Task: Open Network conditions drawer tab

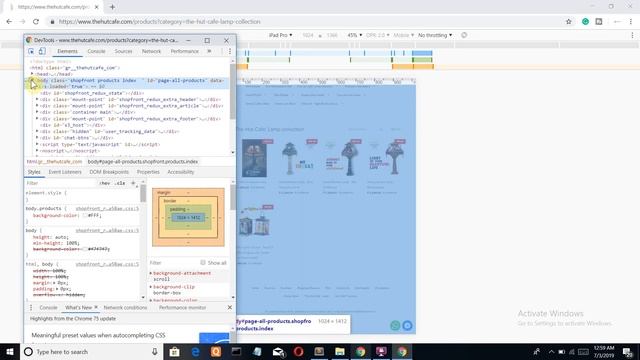Action: coord(125,307)
